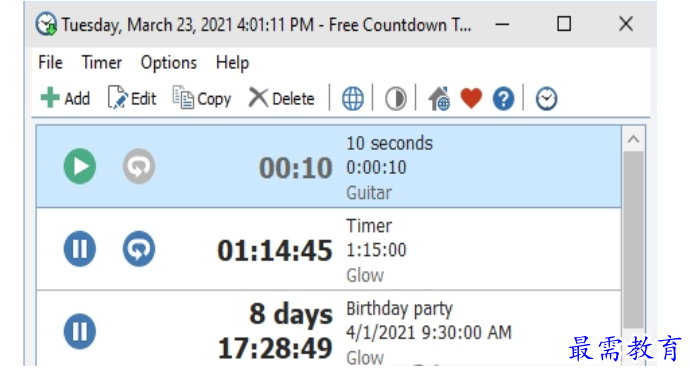Start the 10 seconds timer
This screenshot has width=690, height=380.
(80, 166)
